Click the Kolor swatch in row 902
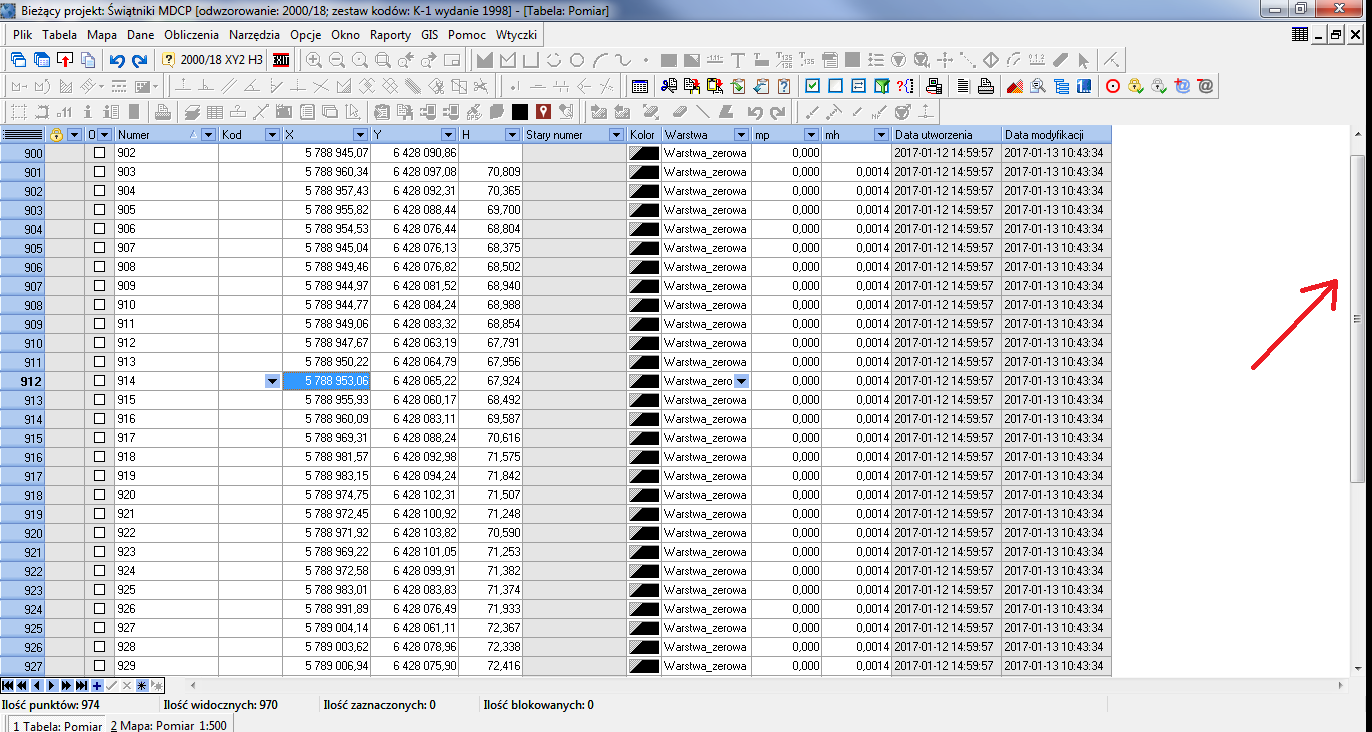 click(644, 153)
